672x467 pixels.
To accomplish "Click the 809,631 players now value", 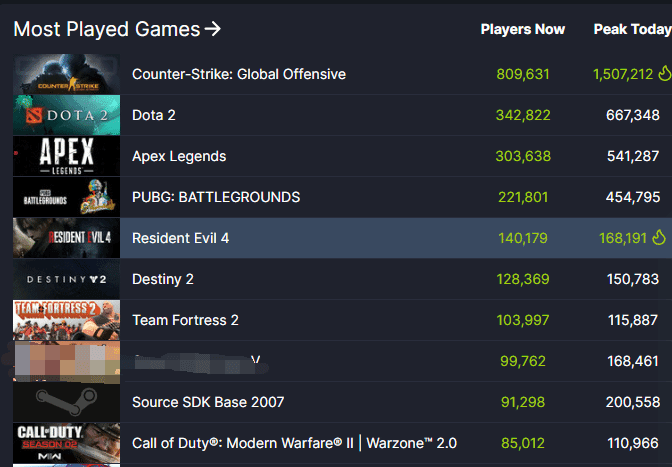I will pyautogui.click(x=523, y=74).
